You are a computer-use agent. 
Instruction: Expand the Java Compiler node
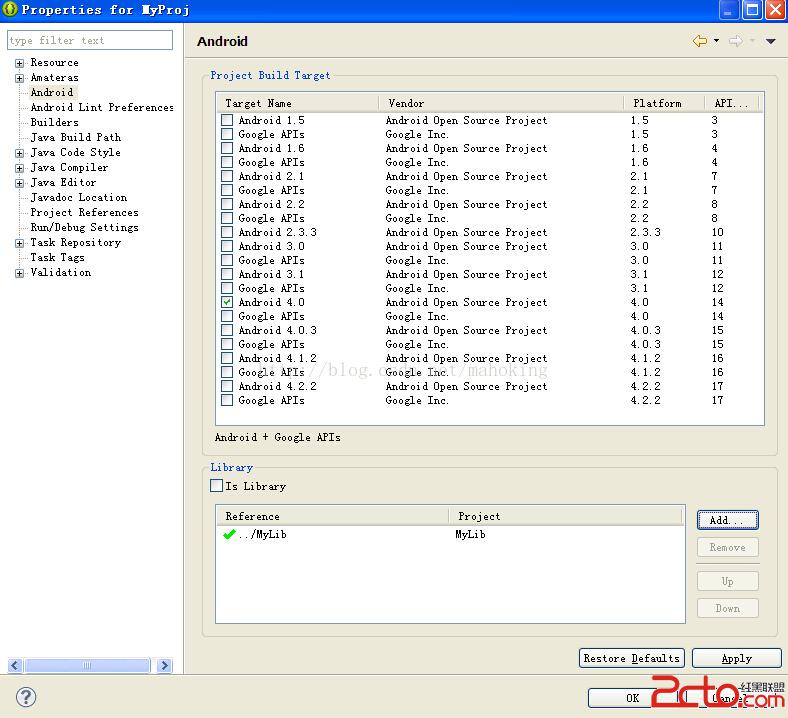point(19,168)
